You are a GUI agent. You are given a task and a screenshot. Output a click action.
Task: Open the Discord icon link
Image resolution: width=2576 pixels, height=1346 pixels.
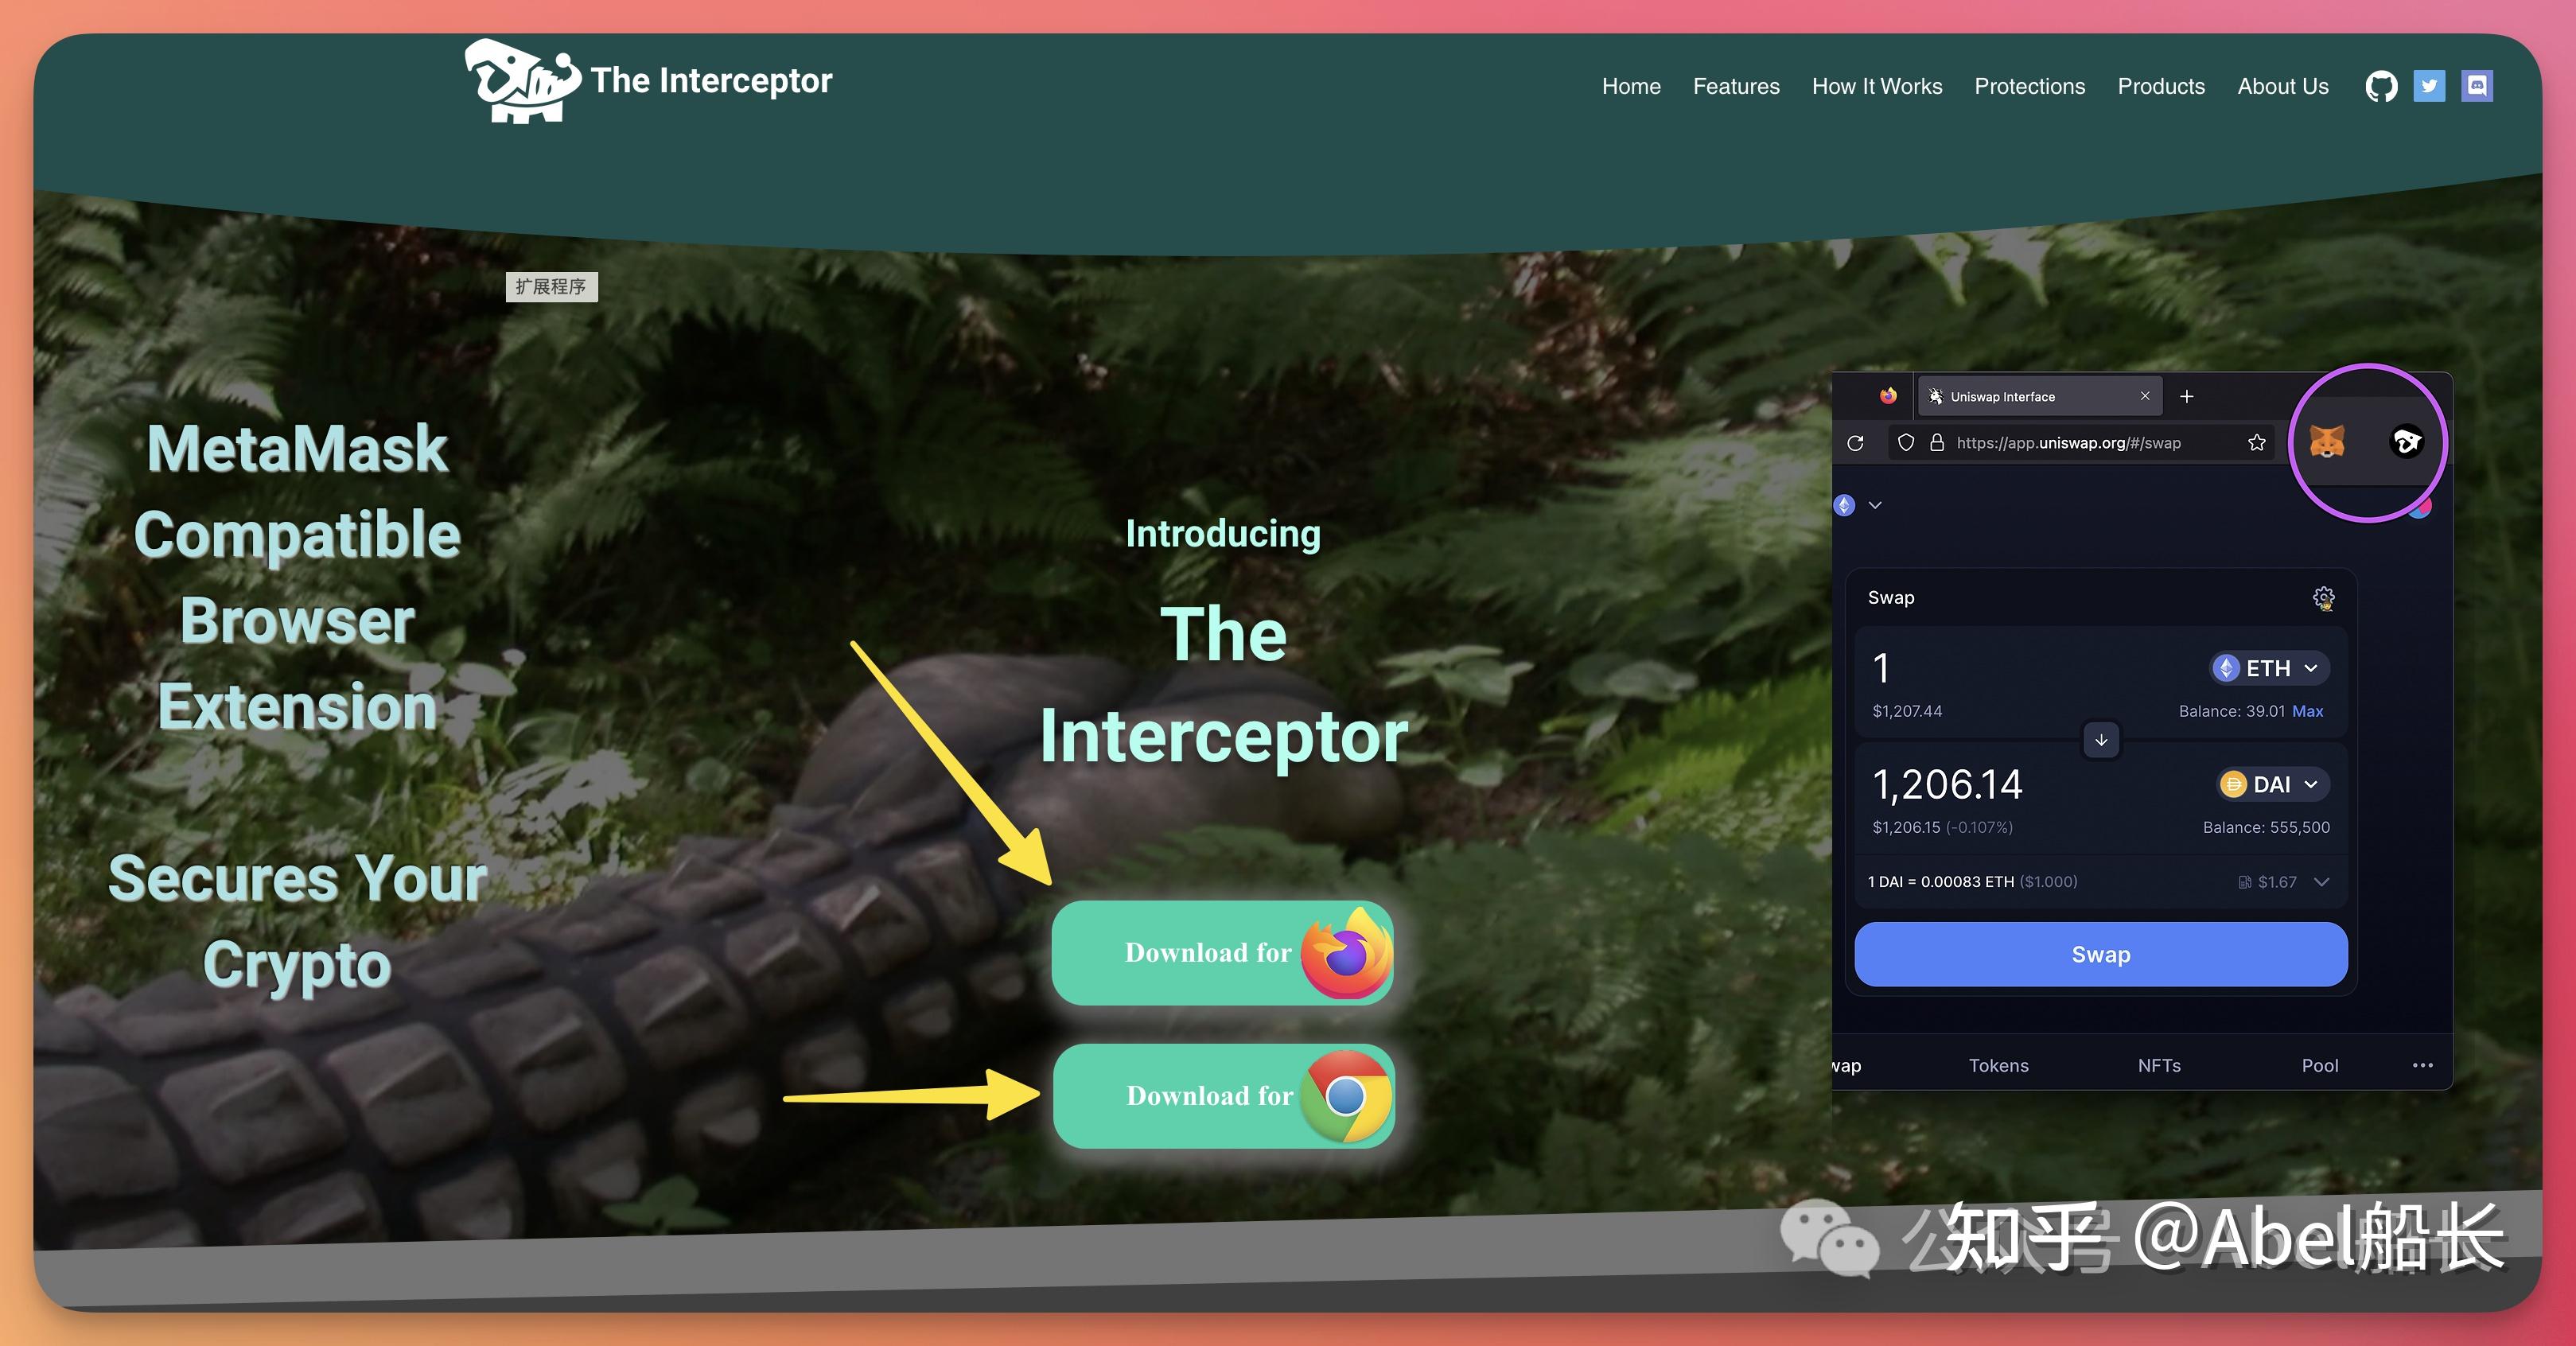pos(2476,86)
